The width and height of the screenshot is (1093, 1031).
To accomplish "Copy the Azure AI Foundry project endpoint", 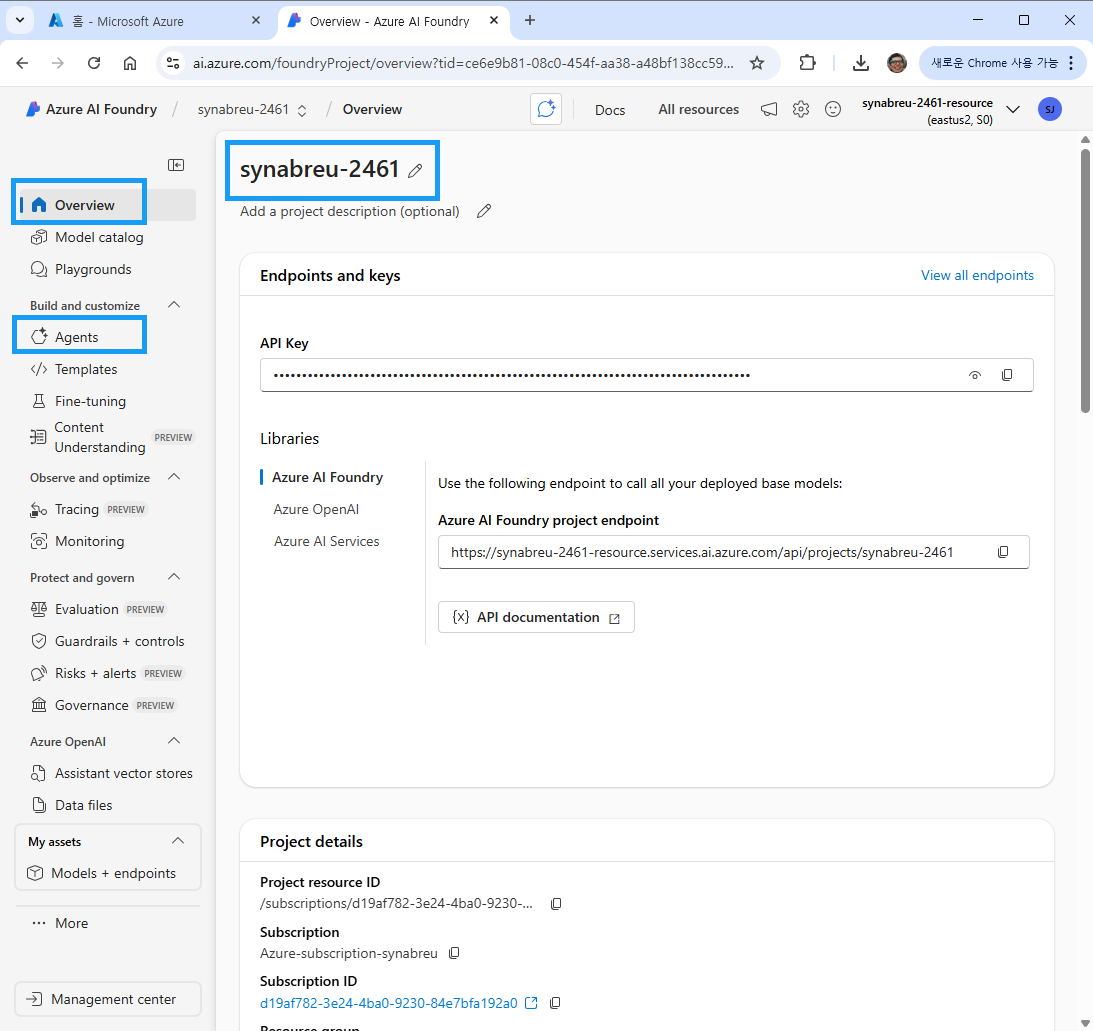I will (1003, 552).
